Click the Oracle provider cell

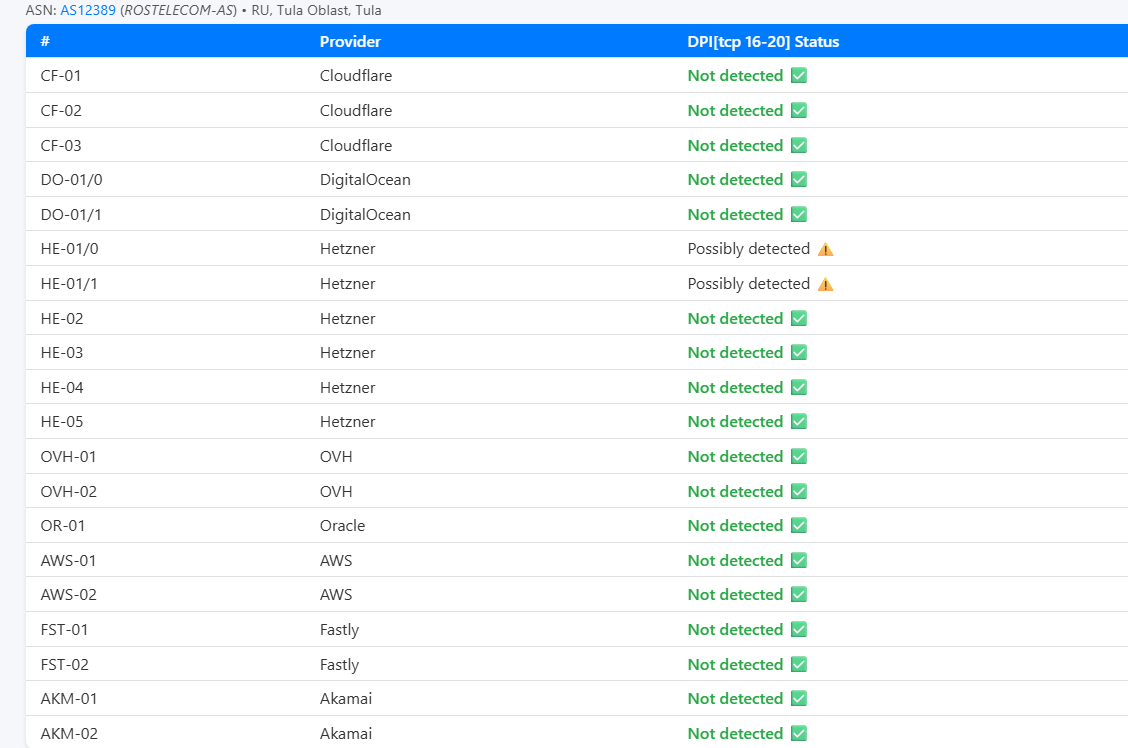342,526
